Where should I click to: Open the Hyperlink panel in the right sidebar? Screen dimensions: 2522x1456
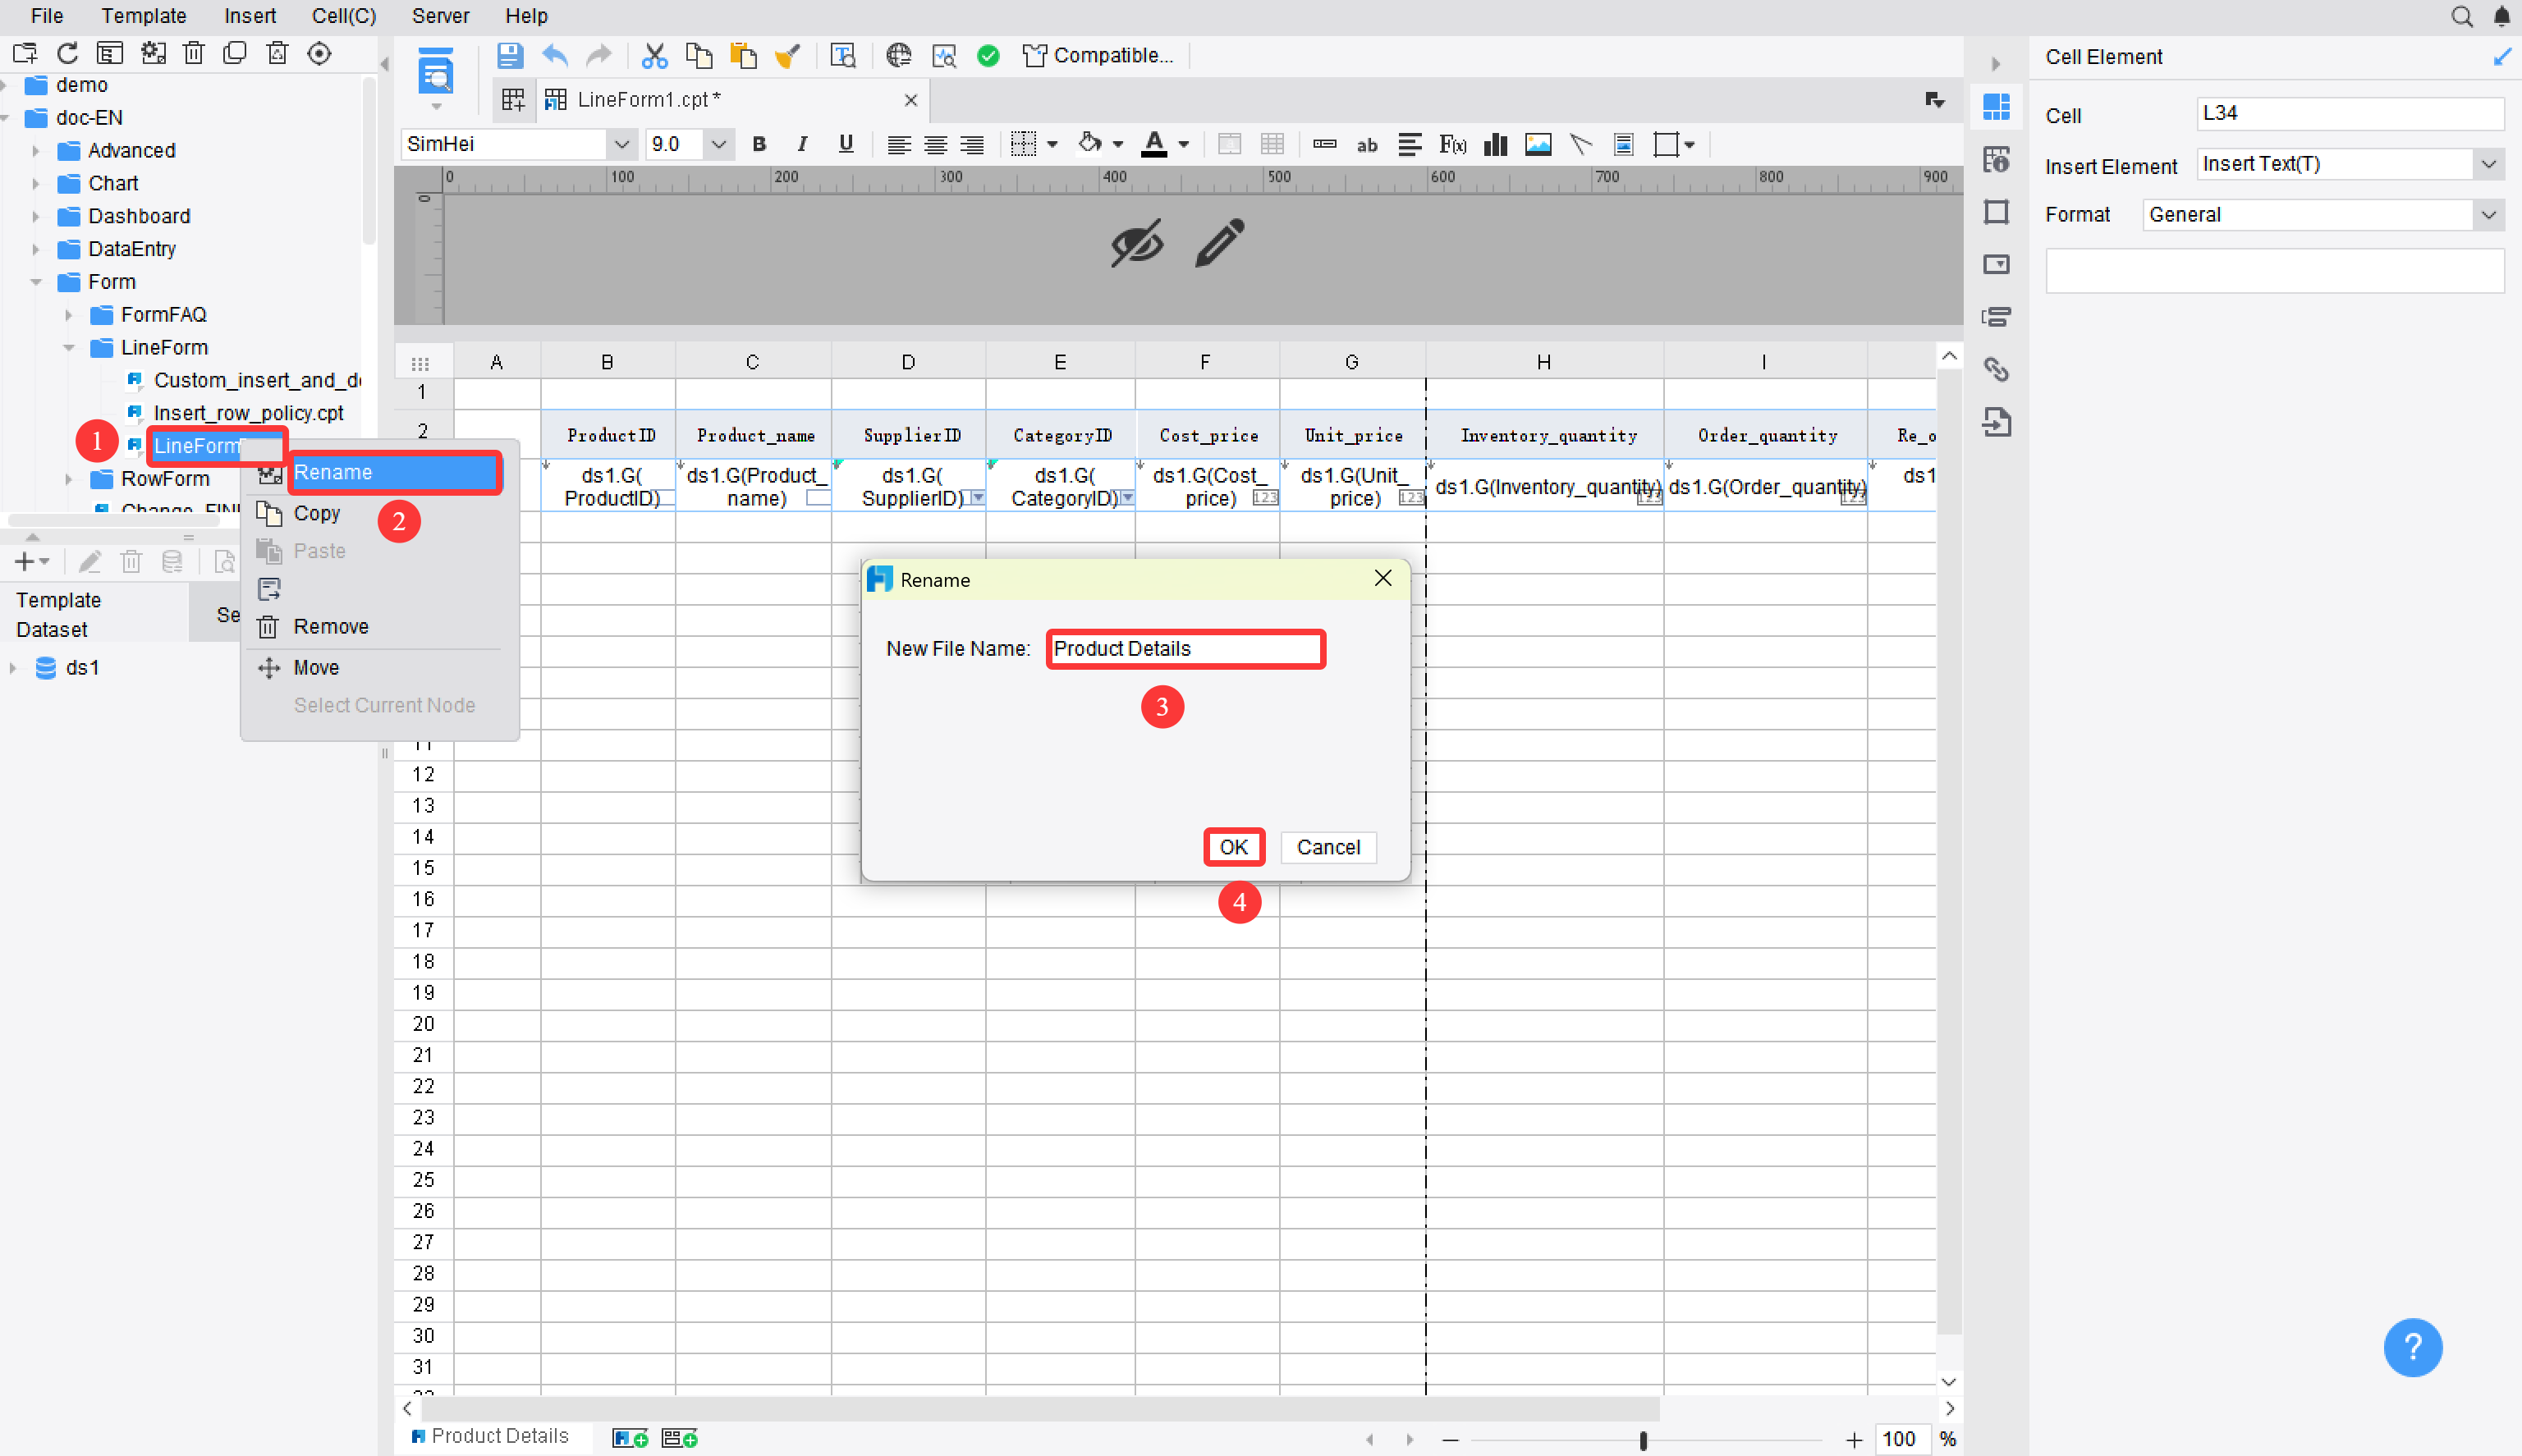coord(1997,369)
